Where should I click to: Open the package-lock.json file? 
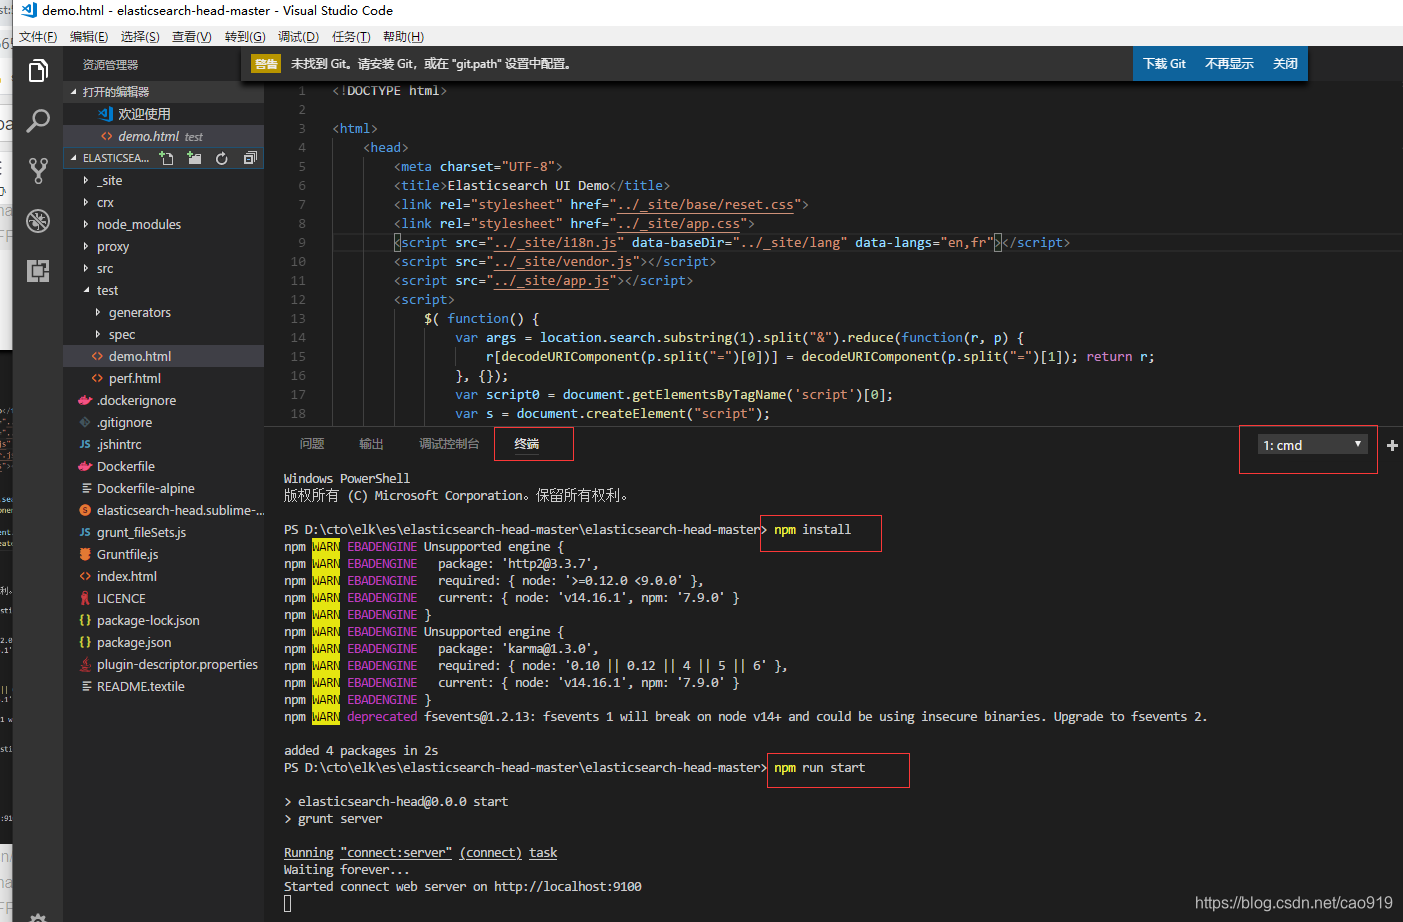click(x=163, y=621)
